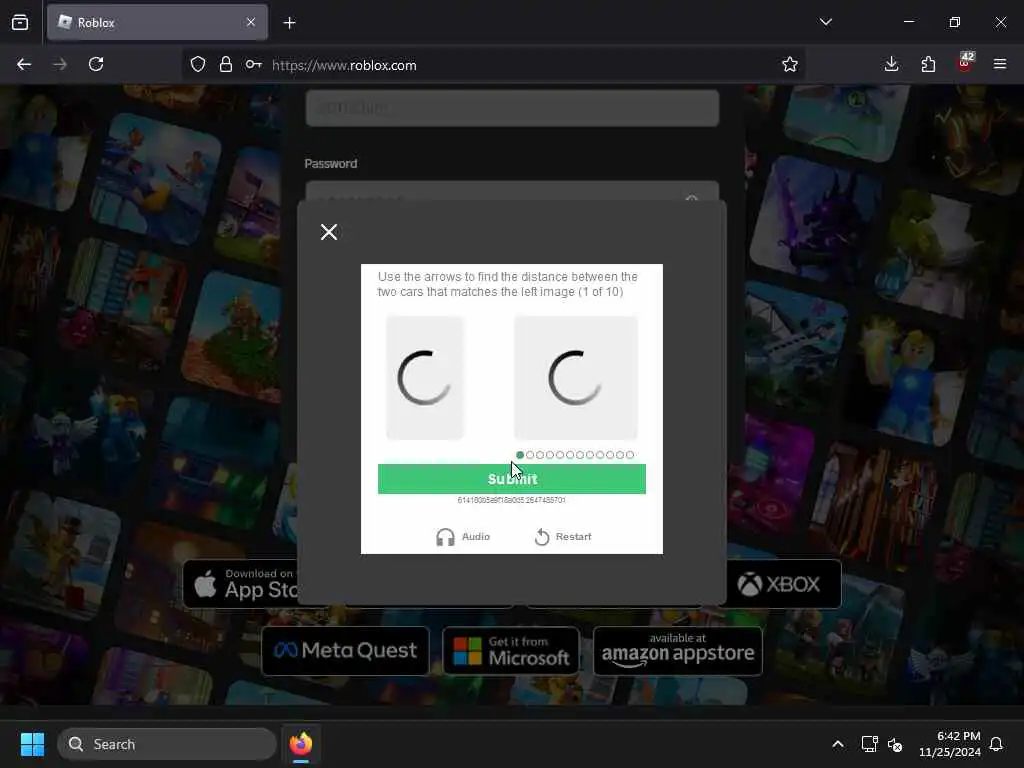1024x768 pixels.
Task: Open Get it from Microsoft badge
Action: [511, 650]
